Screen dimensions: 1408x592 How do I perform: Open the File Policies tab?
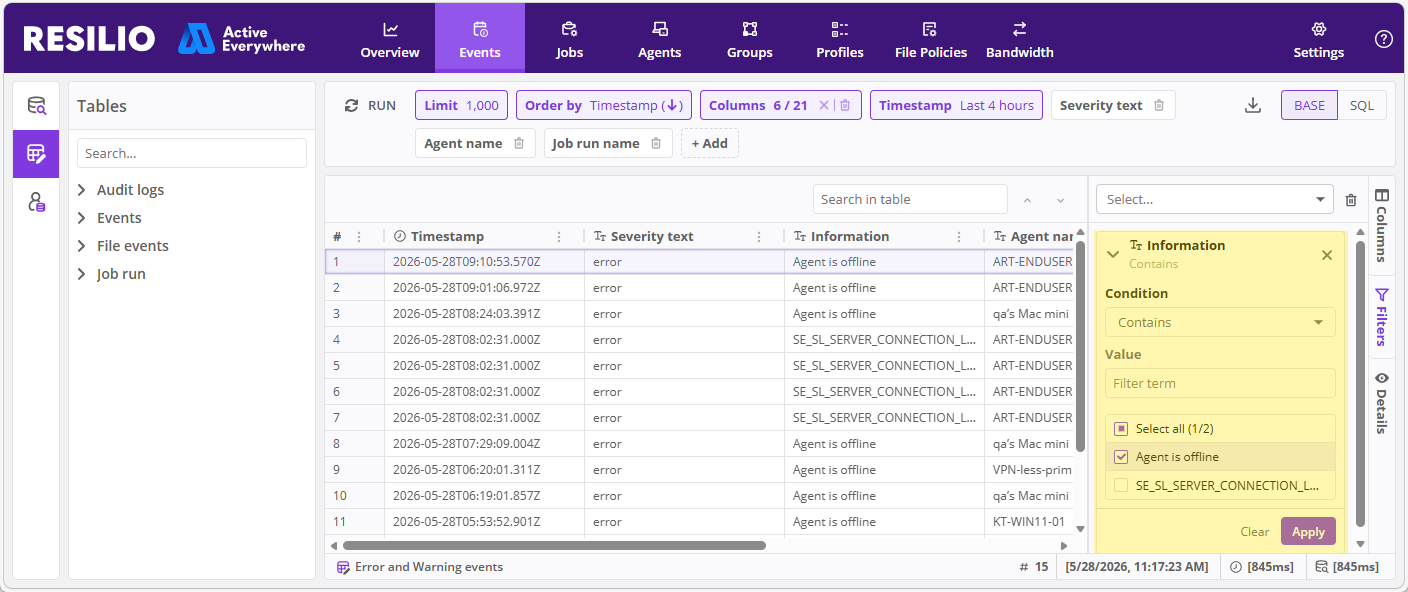(x=930, y=39)
